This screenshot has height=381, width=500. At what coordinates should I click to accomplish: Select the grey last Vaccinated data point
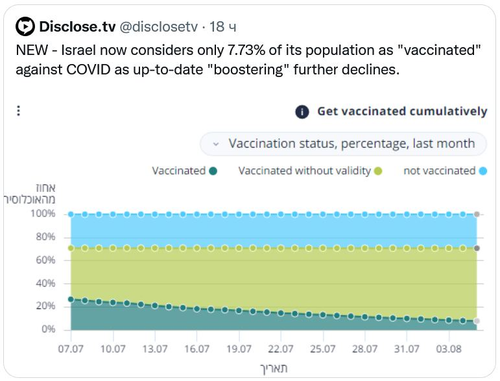[477, 321]
